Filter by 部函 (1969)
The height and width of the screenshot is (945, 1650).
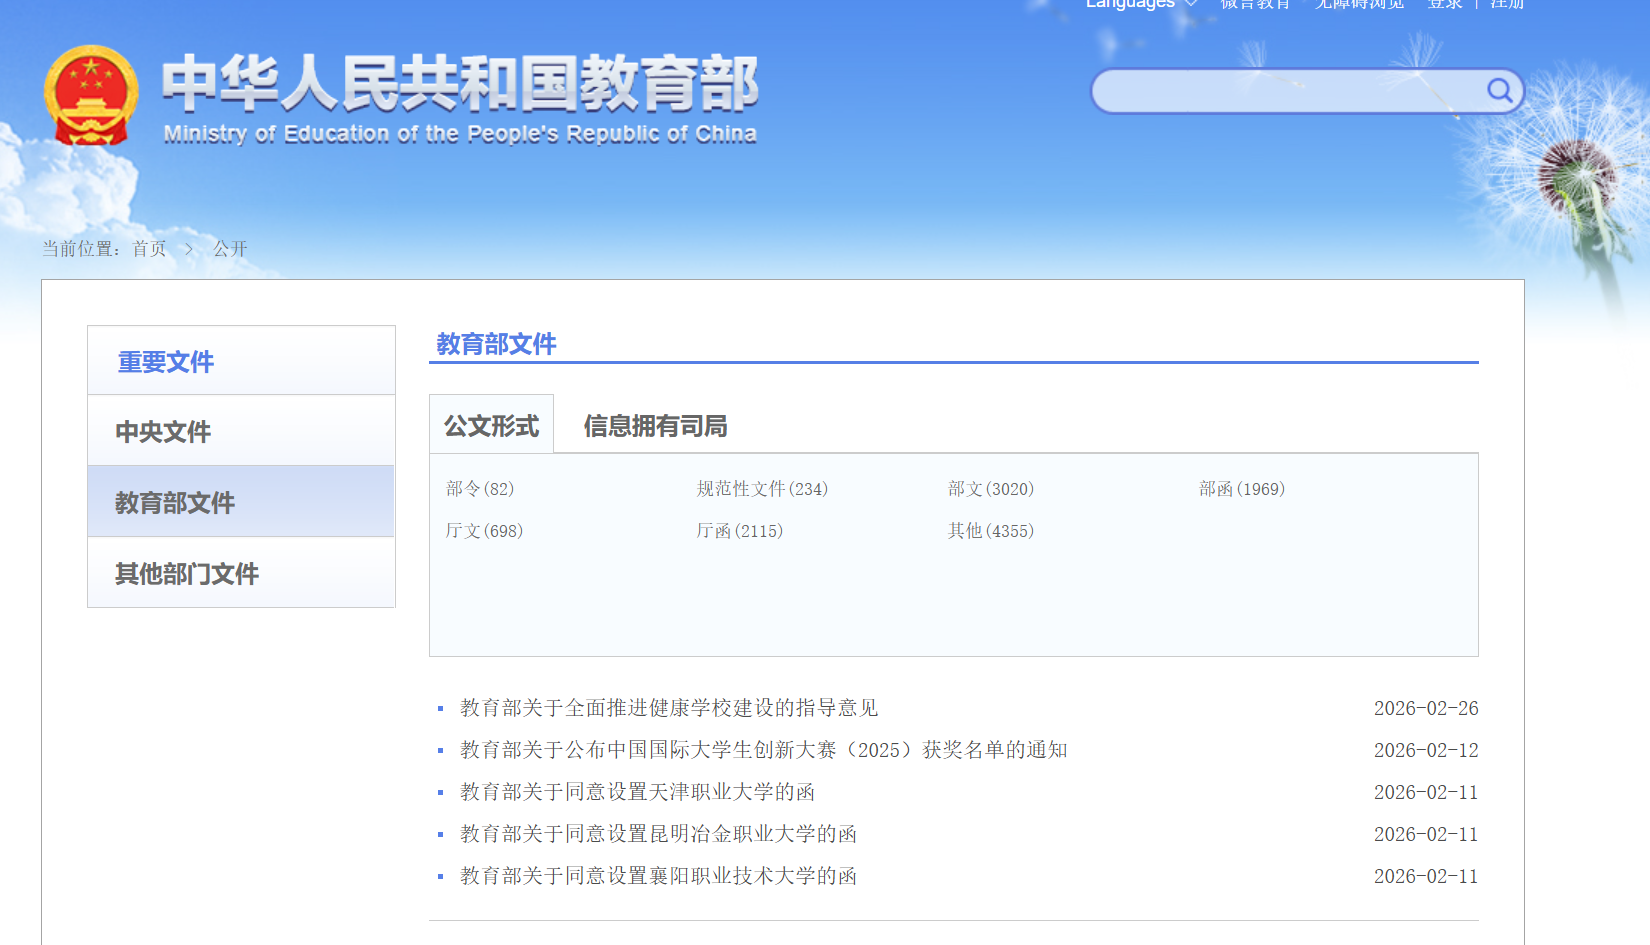(1241, 489)
